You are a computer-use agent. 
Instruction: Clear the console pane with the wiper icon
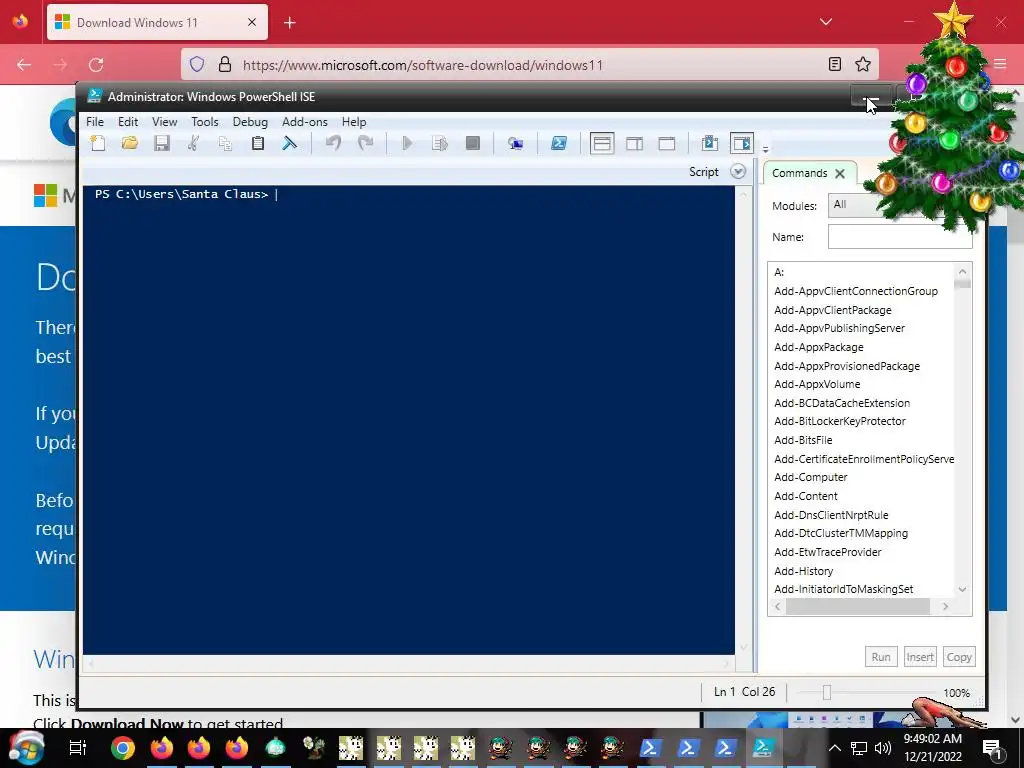pyautogui.click(x=289, y=143)
